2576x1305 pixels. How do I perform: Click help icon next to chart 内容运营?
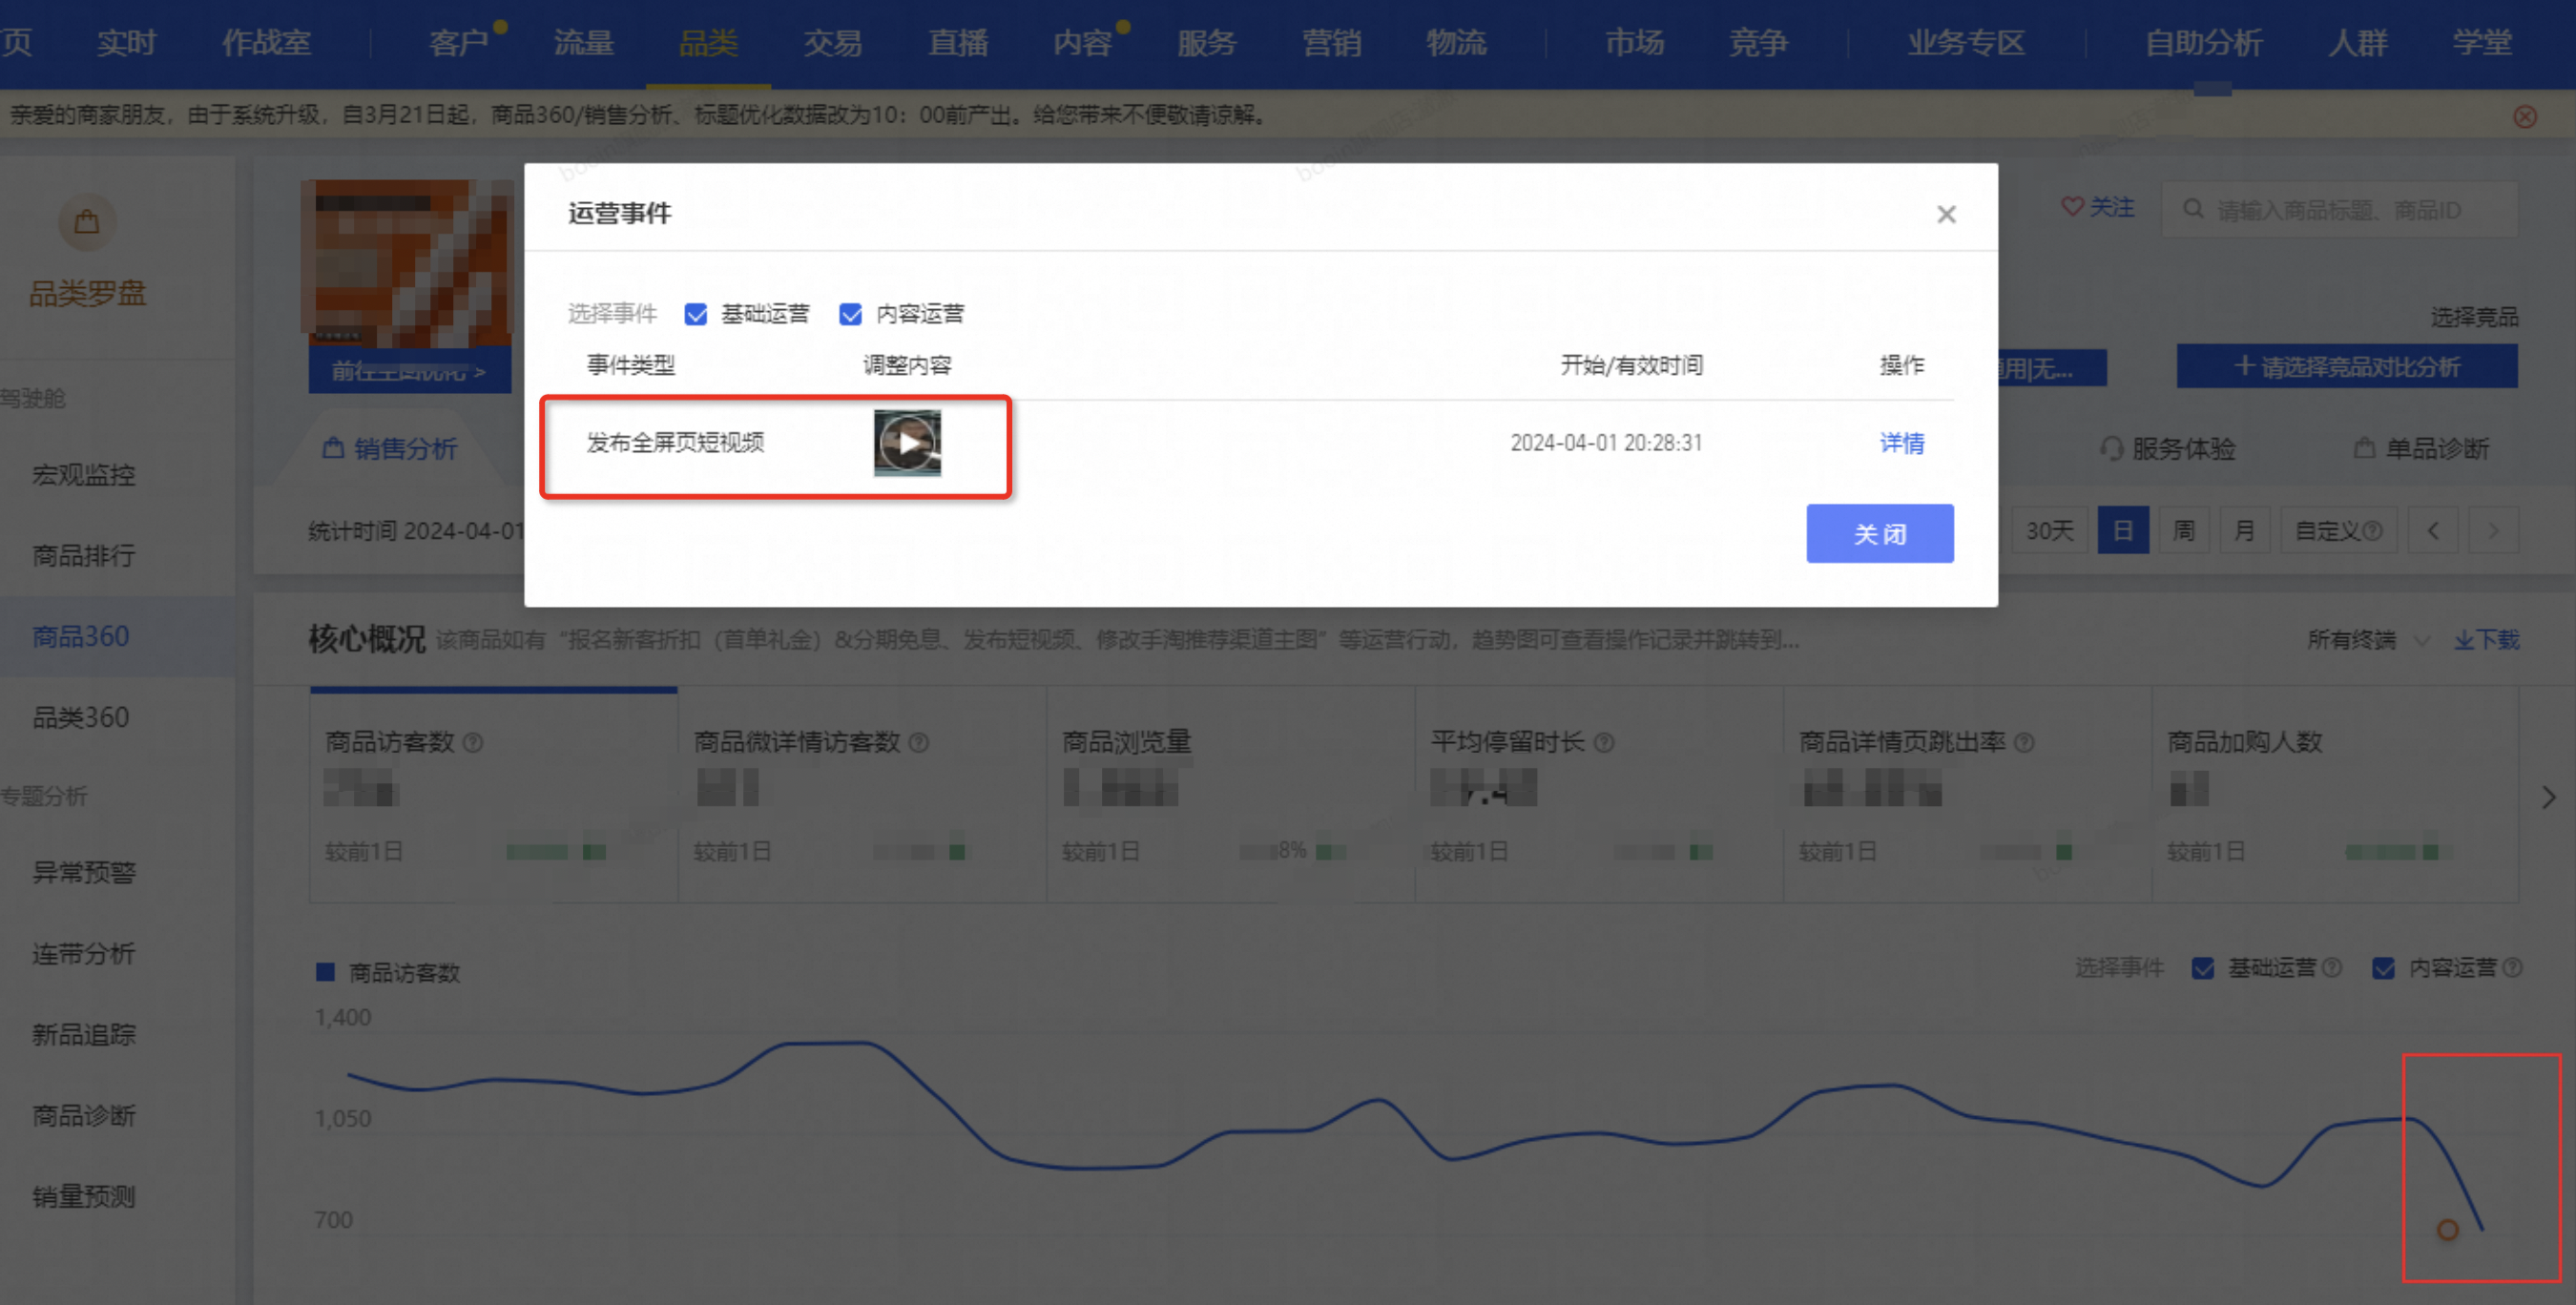pyautogui.click(x=2512, y=967)
